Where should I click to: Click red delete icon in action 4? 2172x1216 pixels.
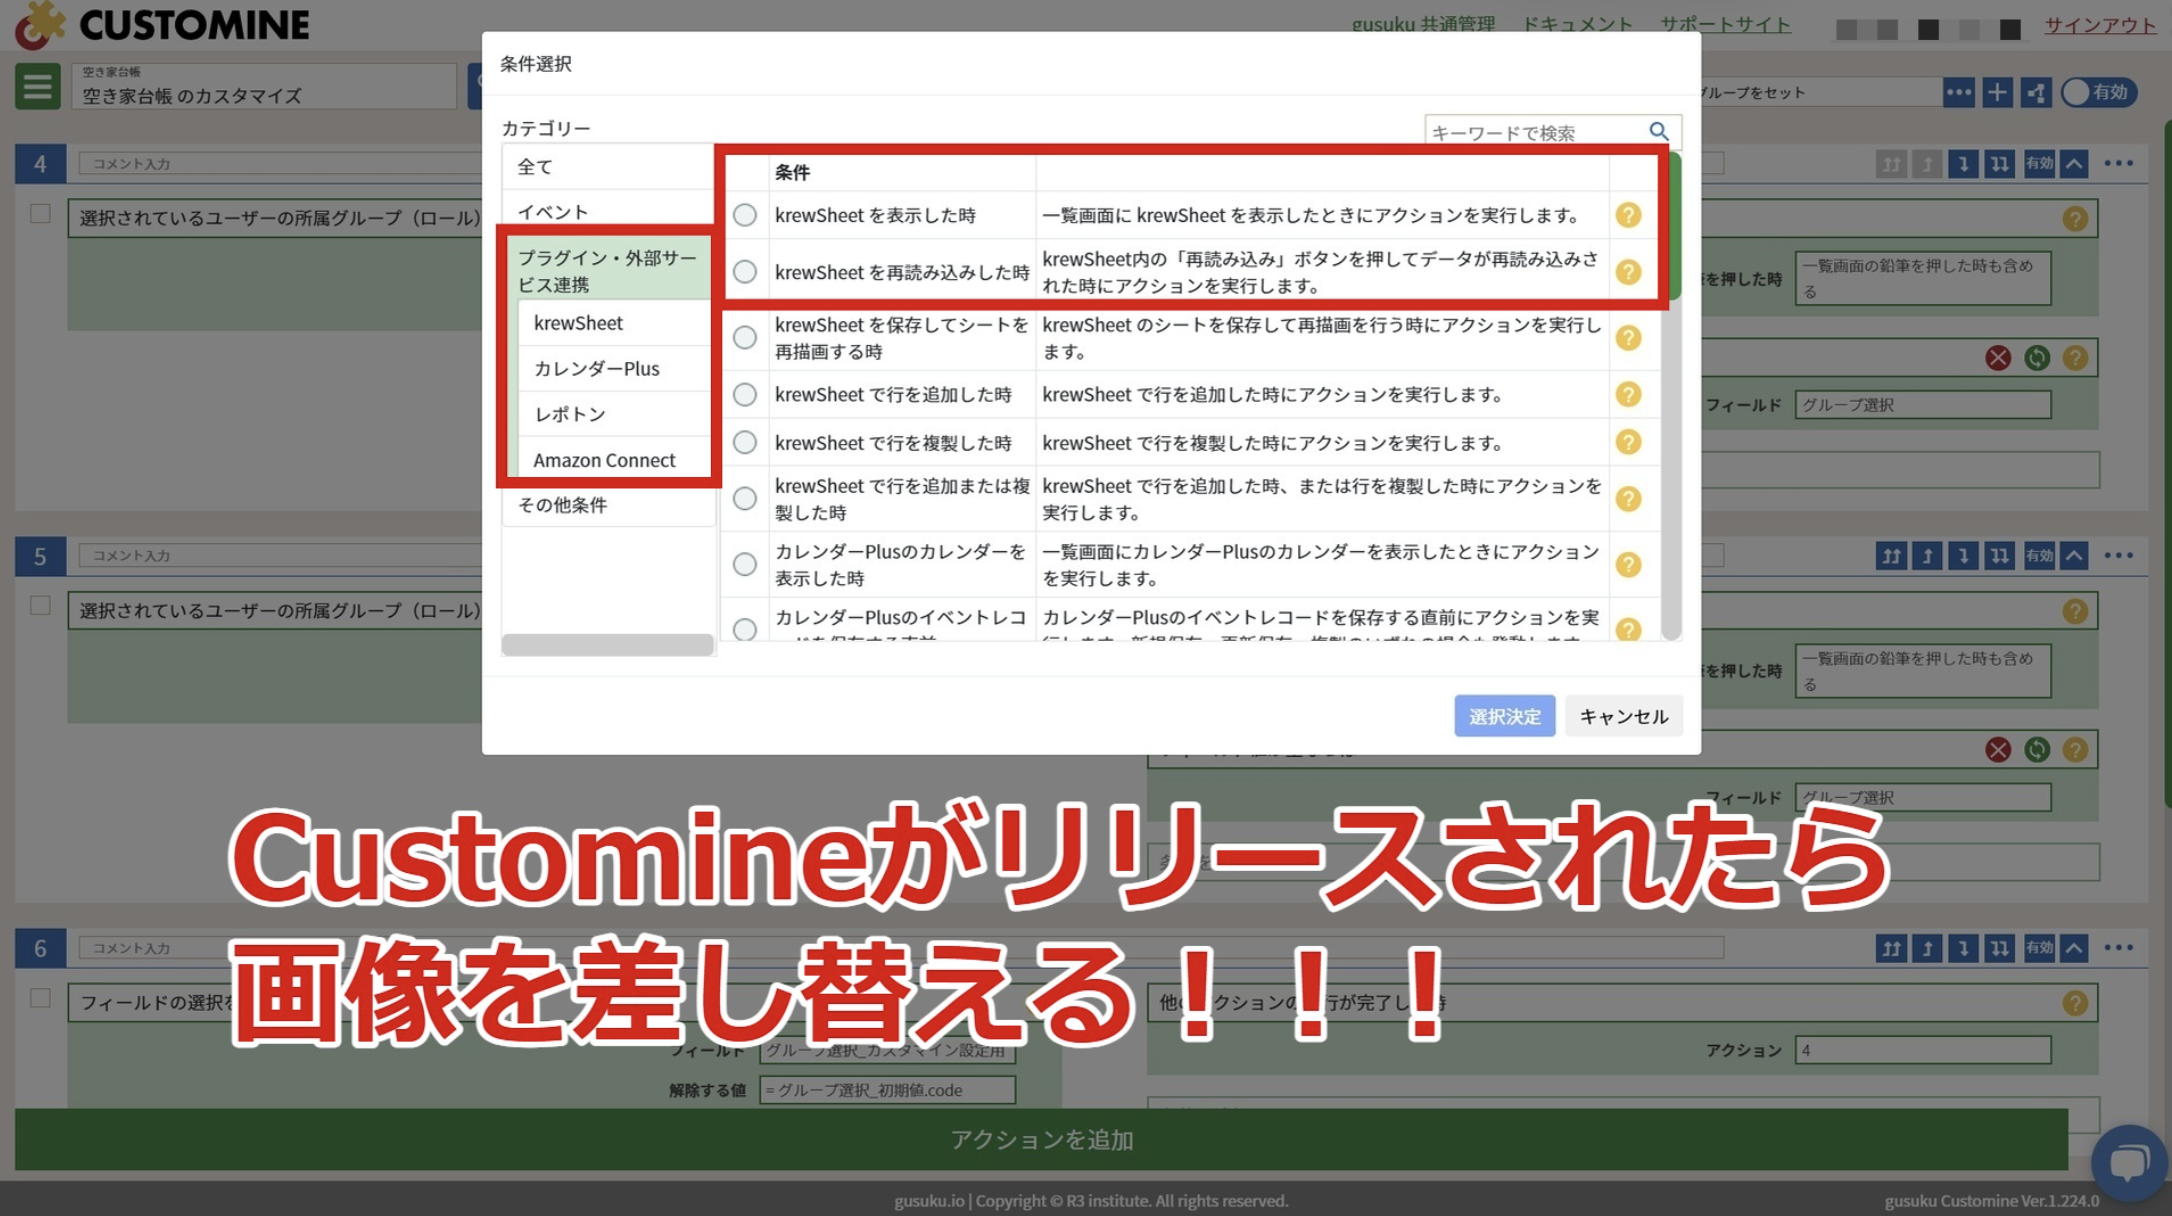[x=1997, y=358]
